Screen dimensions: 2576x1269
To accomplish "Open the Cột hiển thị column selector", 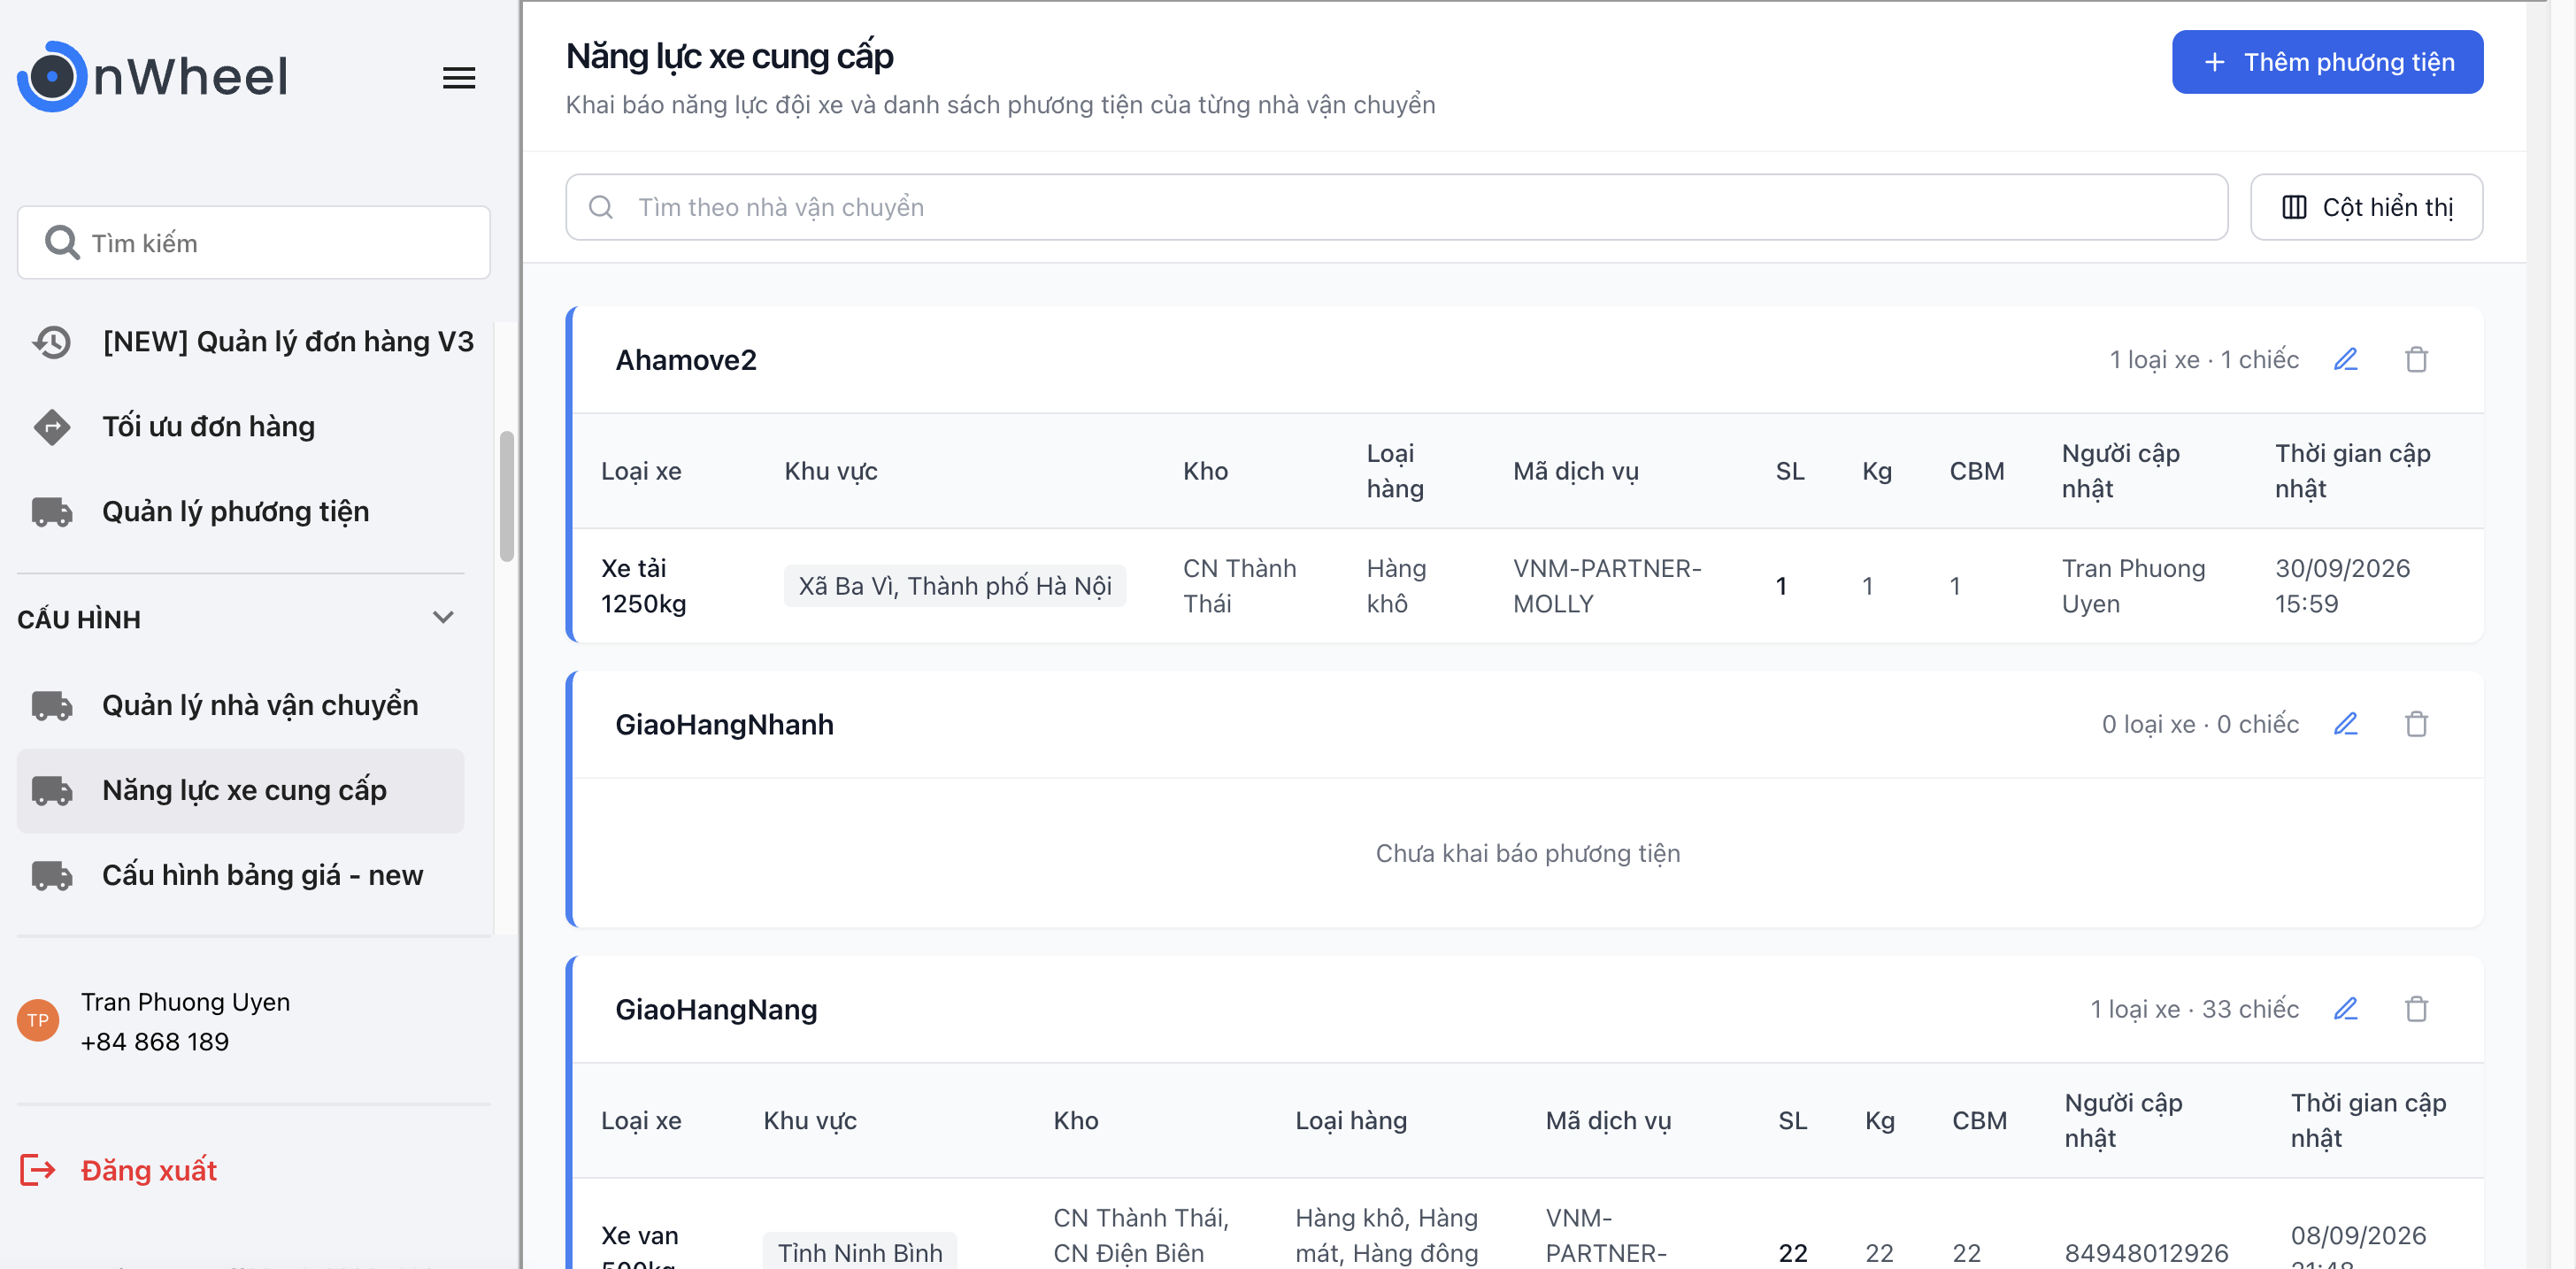I will pos(2366,207).
